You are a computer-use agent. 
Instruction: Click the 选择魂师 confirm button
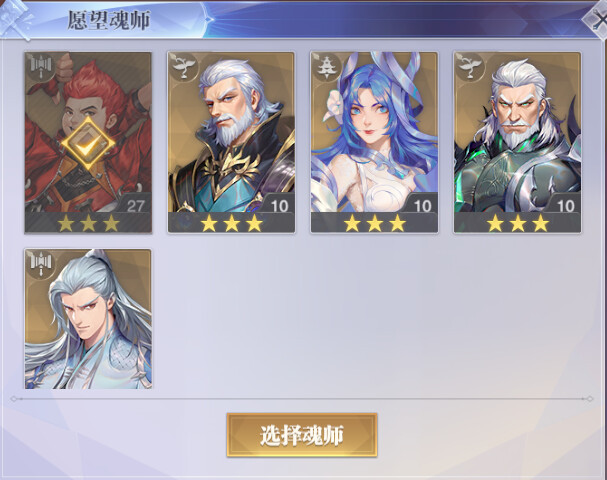[302, 435]
